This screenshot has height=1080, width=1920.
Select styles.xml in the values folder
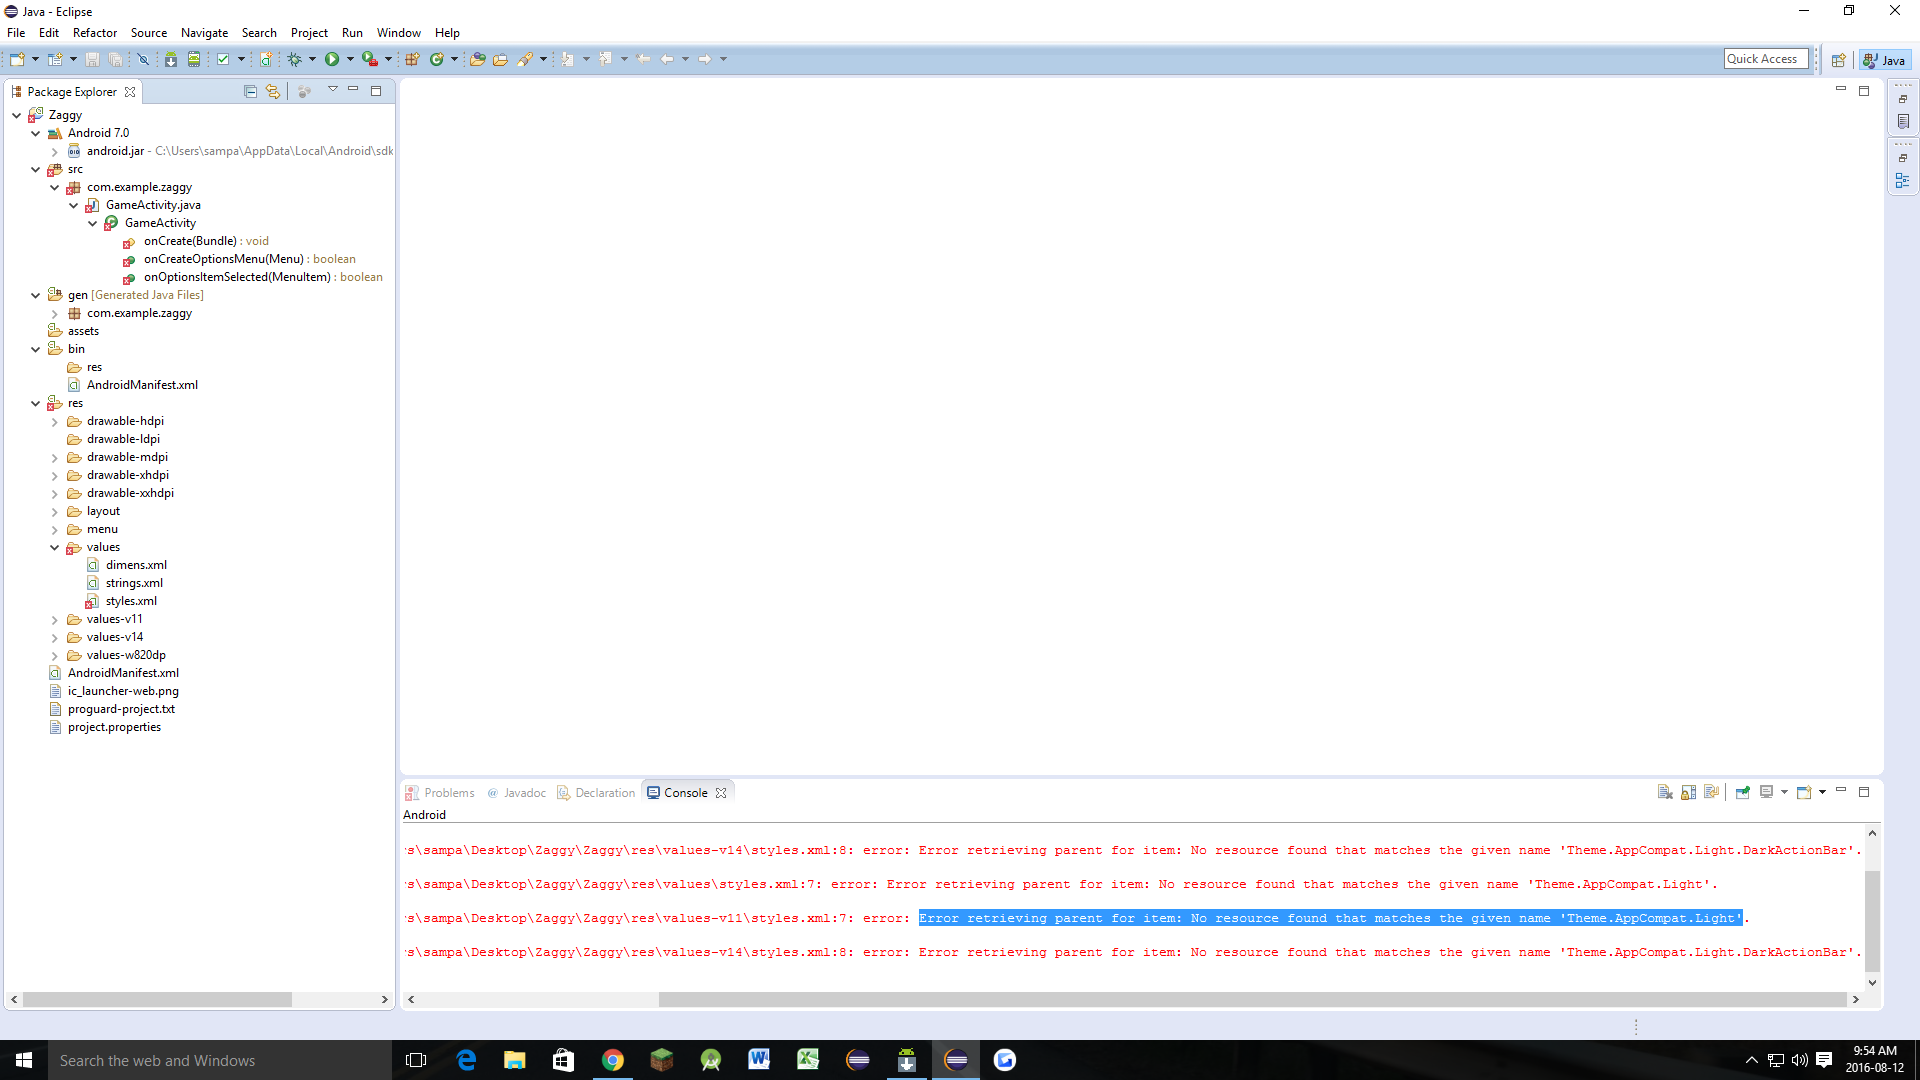131,601
